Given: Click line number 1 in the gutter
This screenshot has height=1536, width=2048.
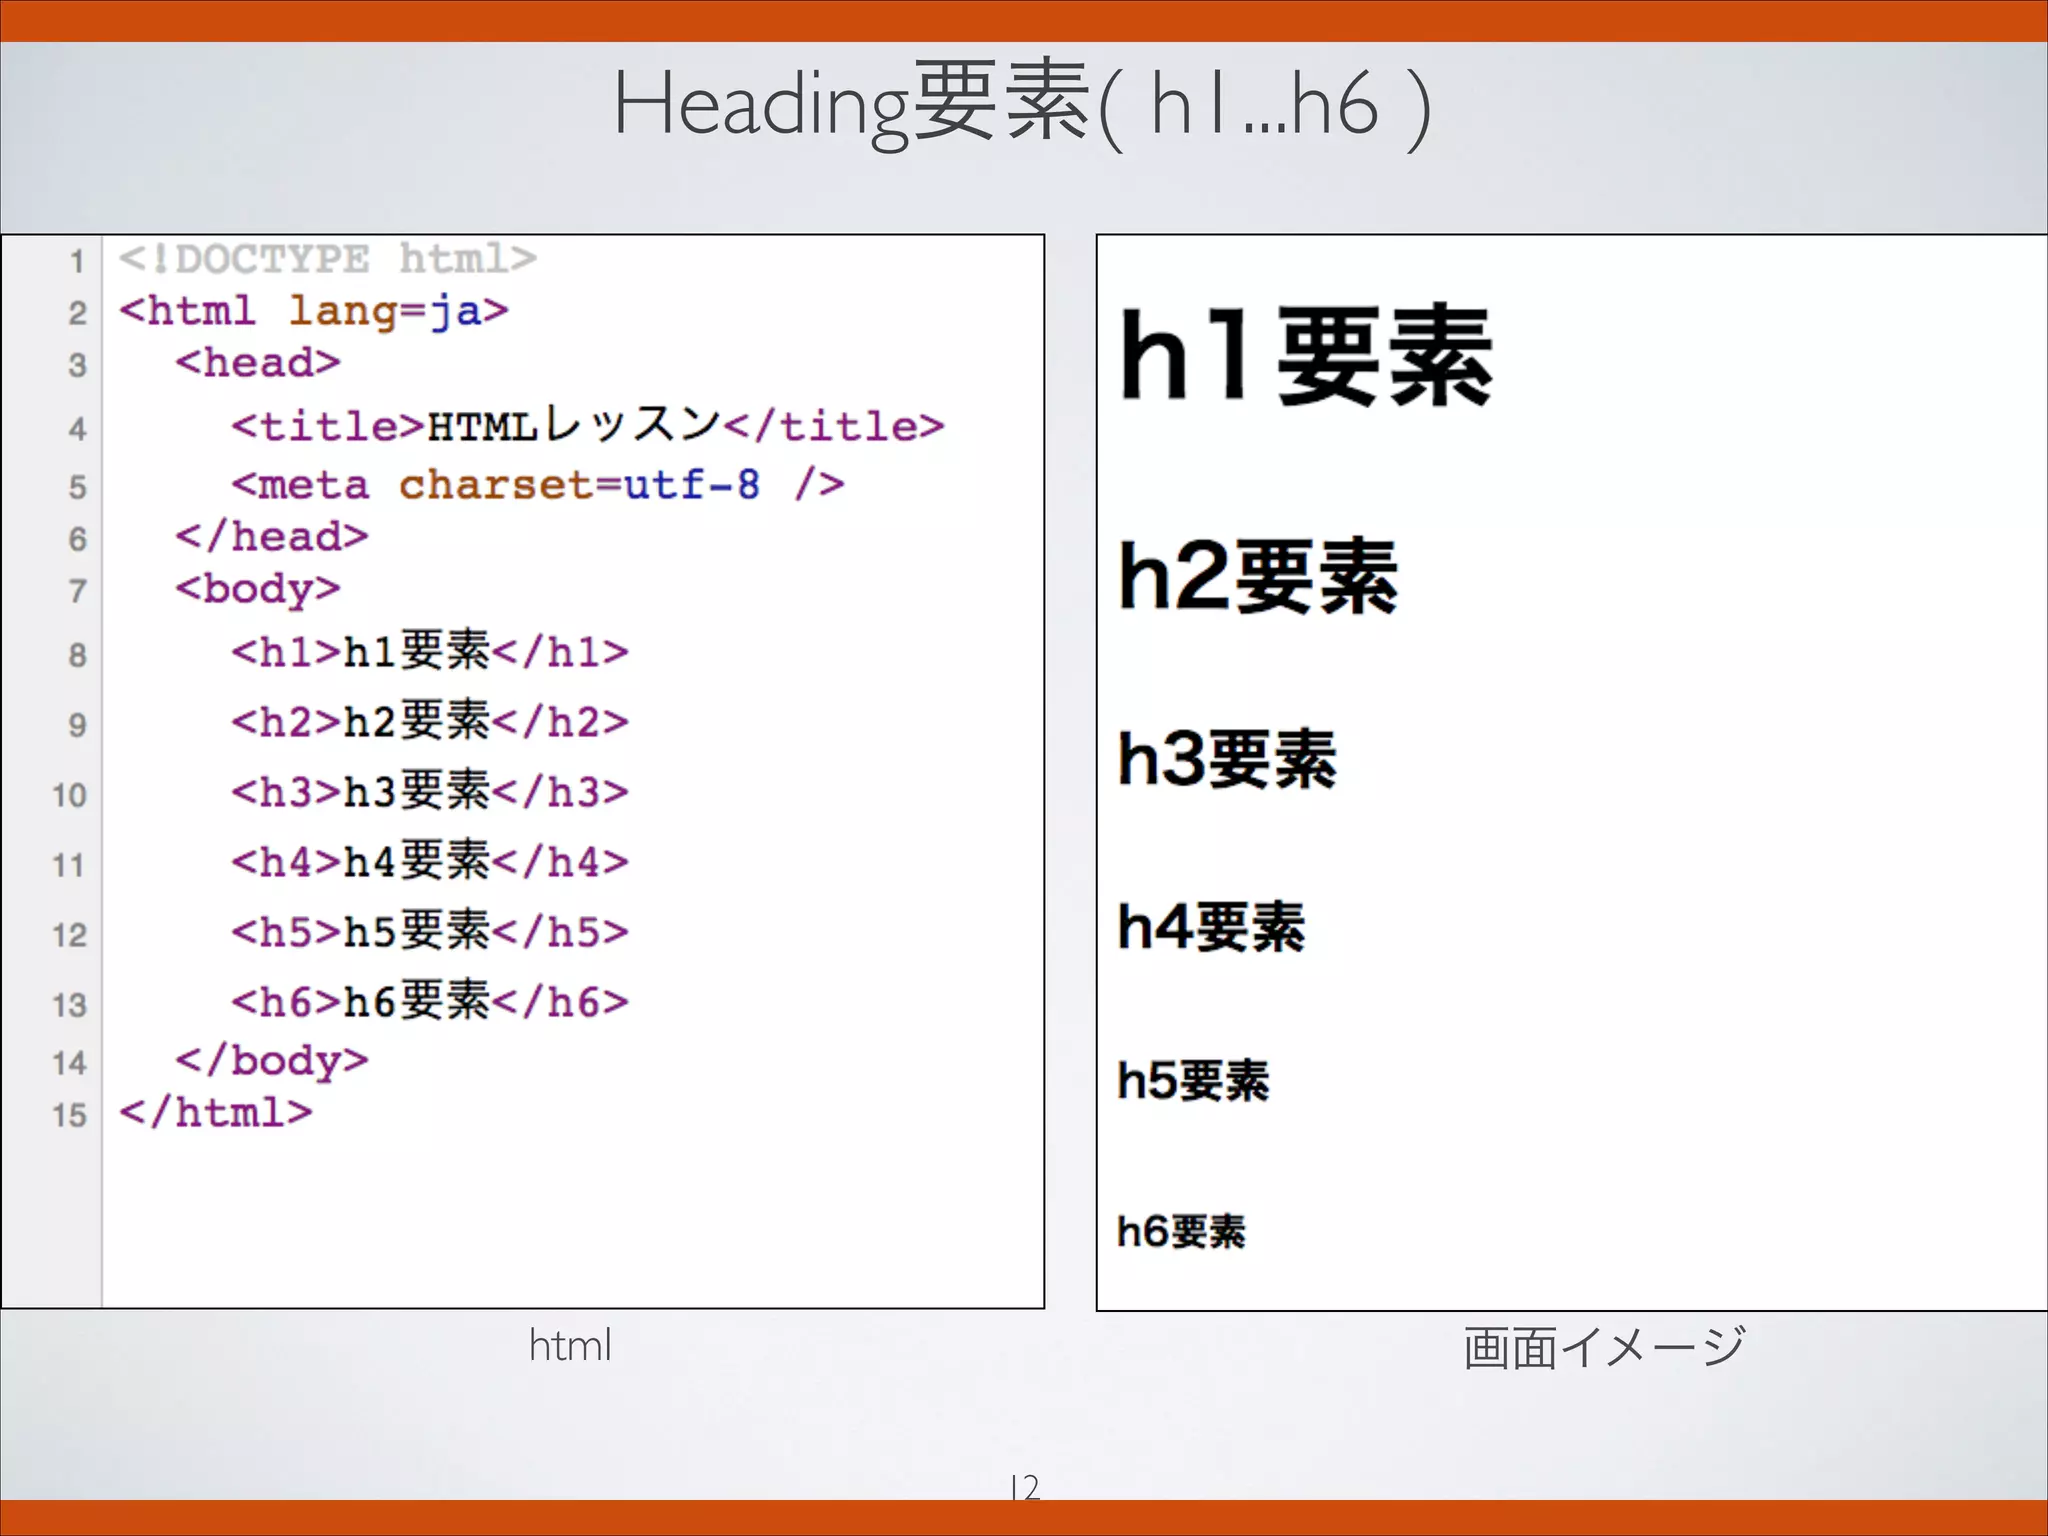Looking at the screenshot, I should click(76, 262).
